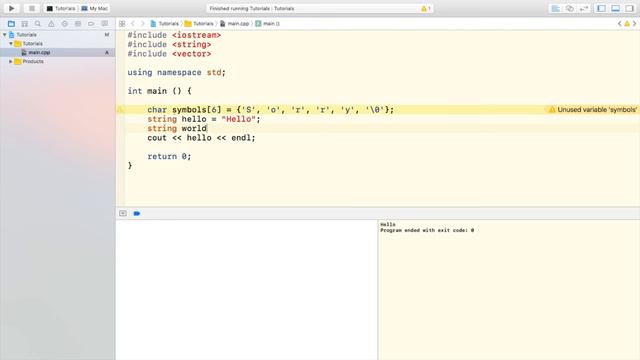Click the gutter warning on symbols line
The height and width of the screenshot is (360, 640).
(x=120, y=110)
